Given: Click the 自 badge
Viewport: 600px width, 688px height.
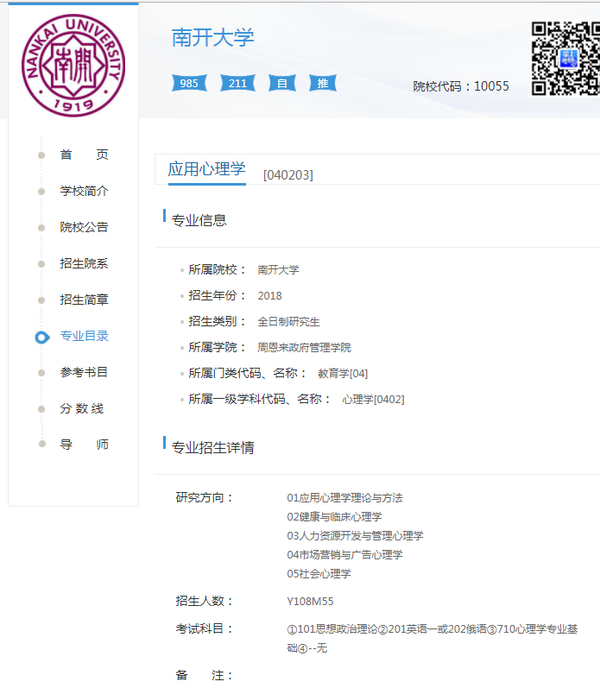Looking at the screenshot, I should pos(282,83).
